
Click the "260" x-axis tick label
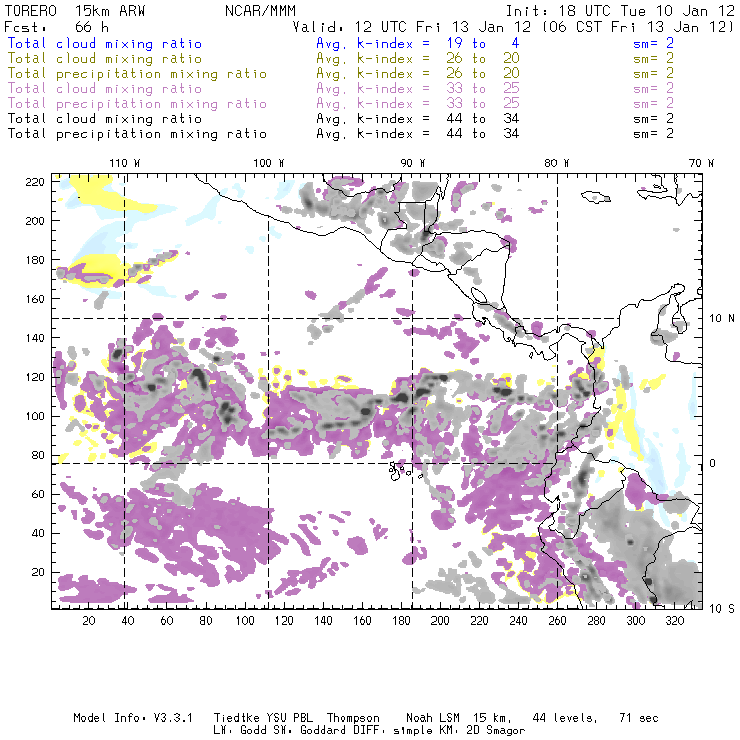click(557, 621)
